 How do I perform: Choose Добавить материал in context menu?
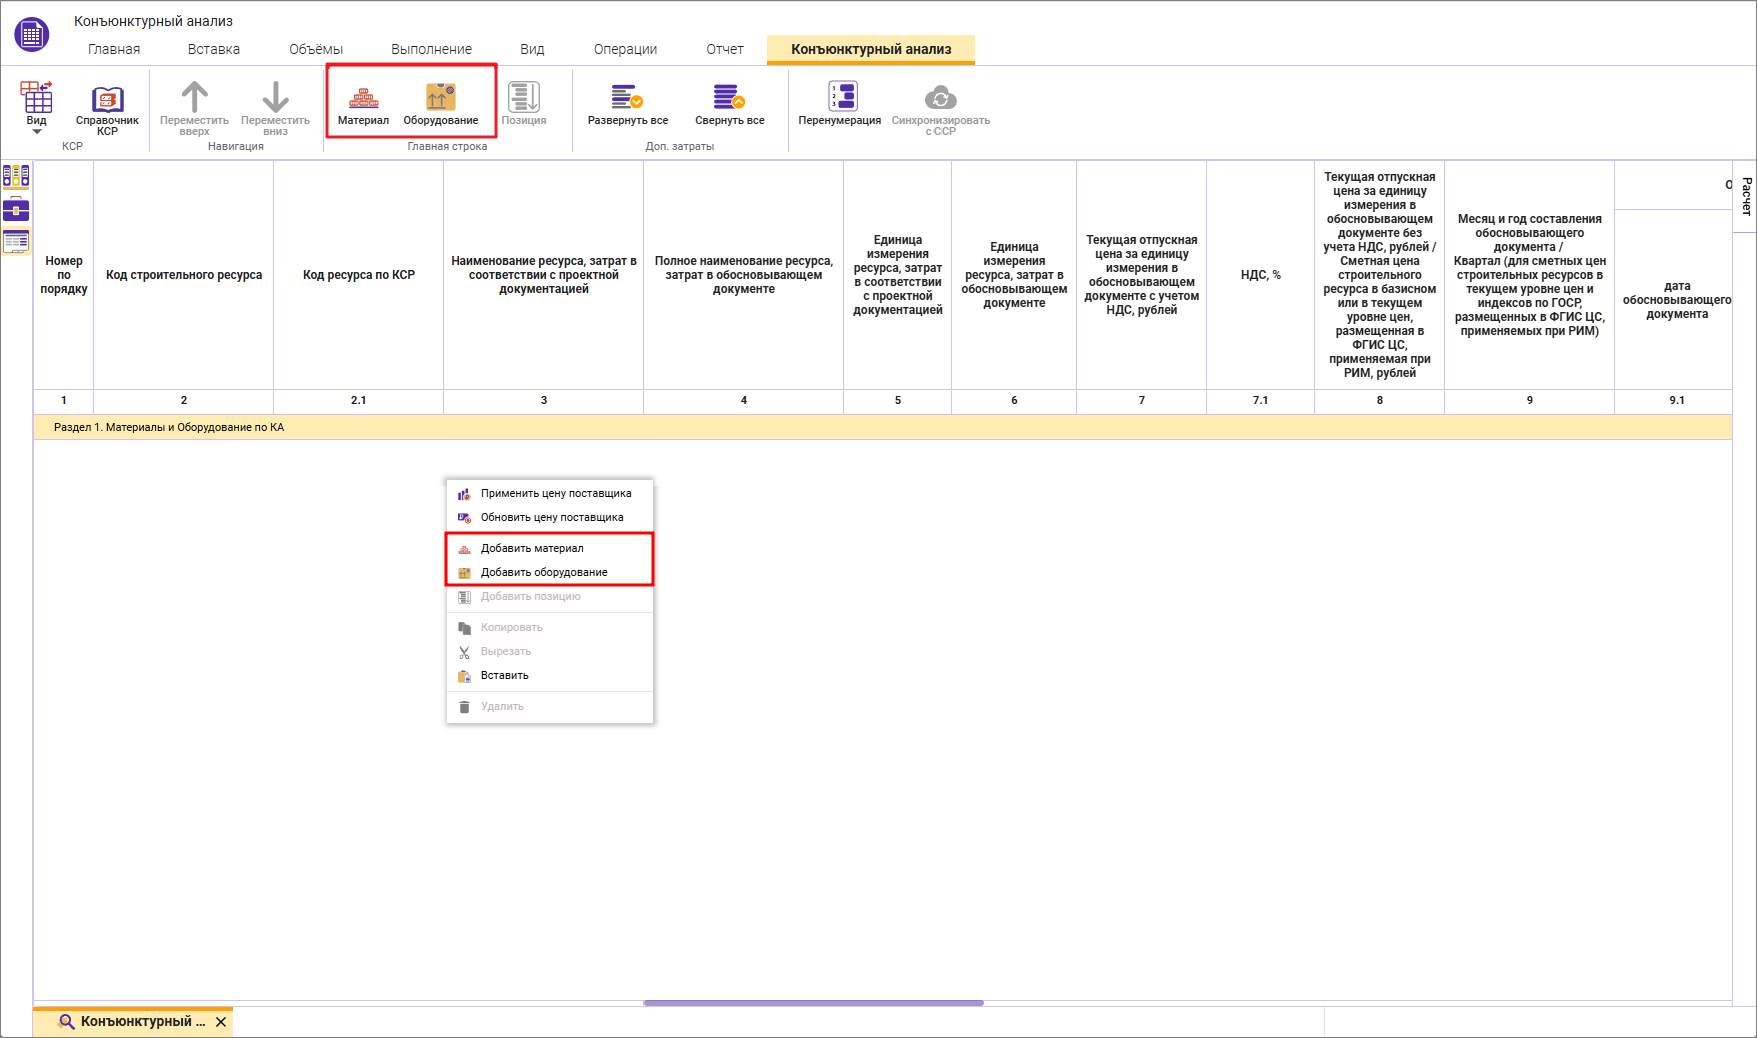click(x=532, y=548)
